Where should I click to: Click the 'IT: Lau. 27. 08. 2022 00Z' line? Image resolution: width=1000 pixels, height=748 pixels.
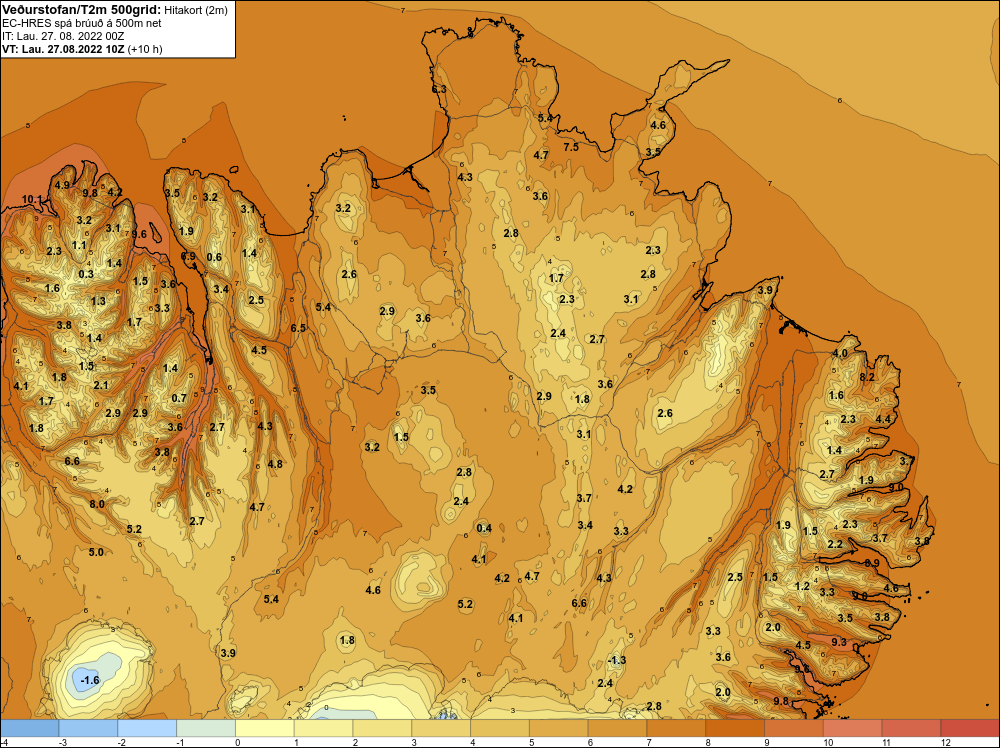tap(63, 36)
